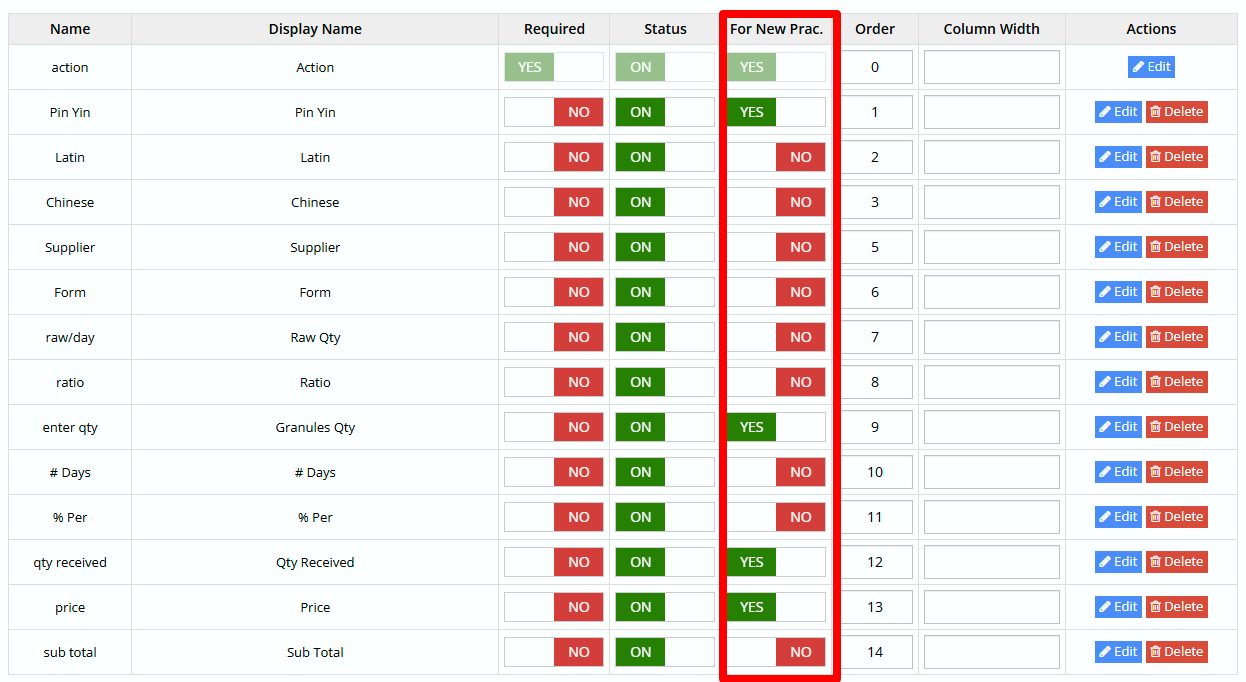1246x682 pixels.
Task: Edit the Raw Qty row
Action: pyautogui.click(x=1117, y=337)
